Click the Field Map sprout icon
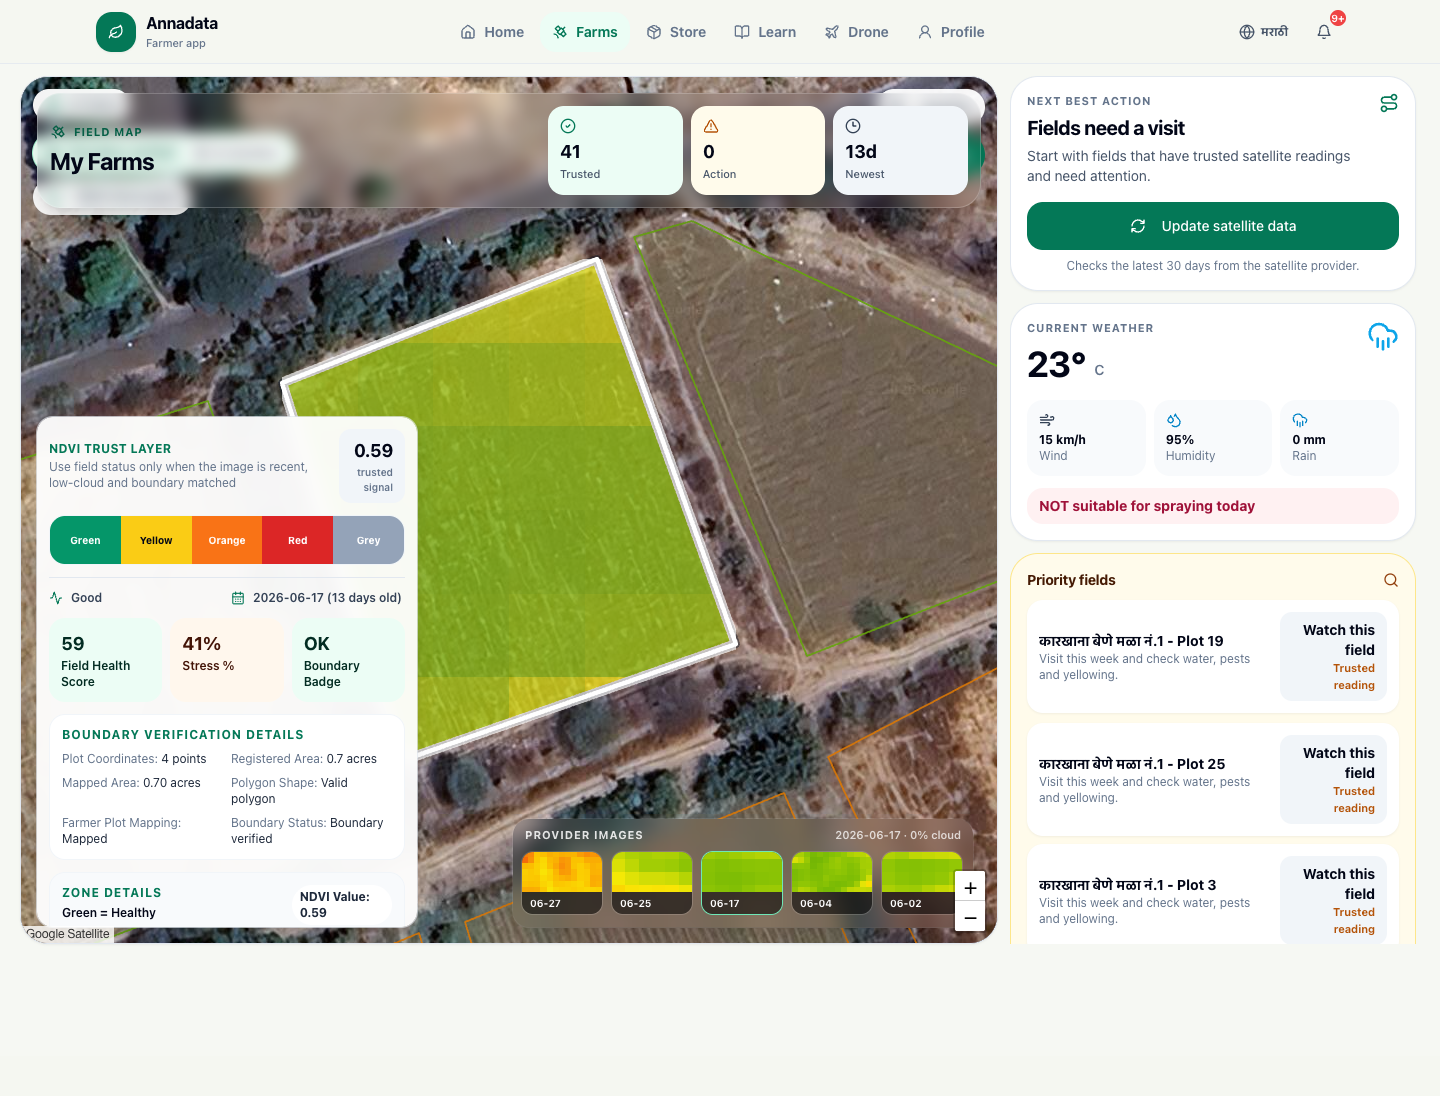1440x1096 pixels. pos(58,132)
